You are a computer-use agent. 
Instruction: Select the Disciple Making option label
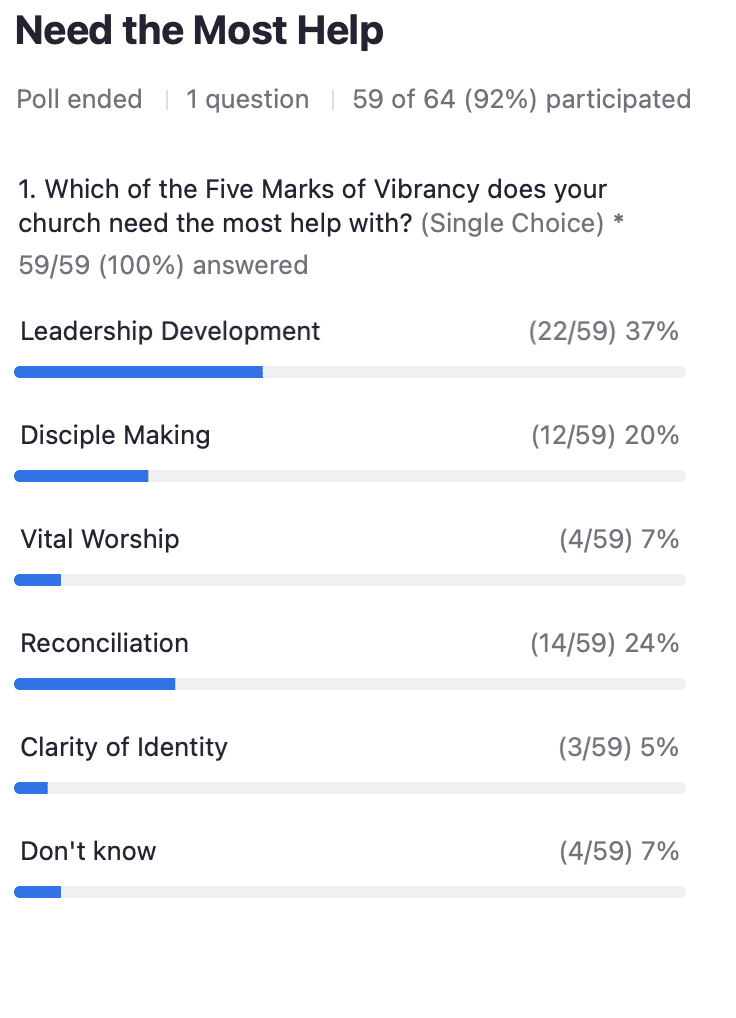pyautogui.click(x=115, y=435)
